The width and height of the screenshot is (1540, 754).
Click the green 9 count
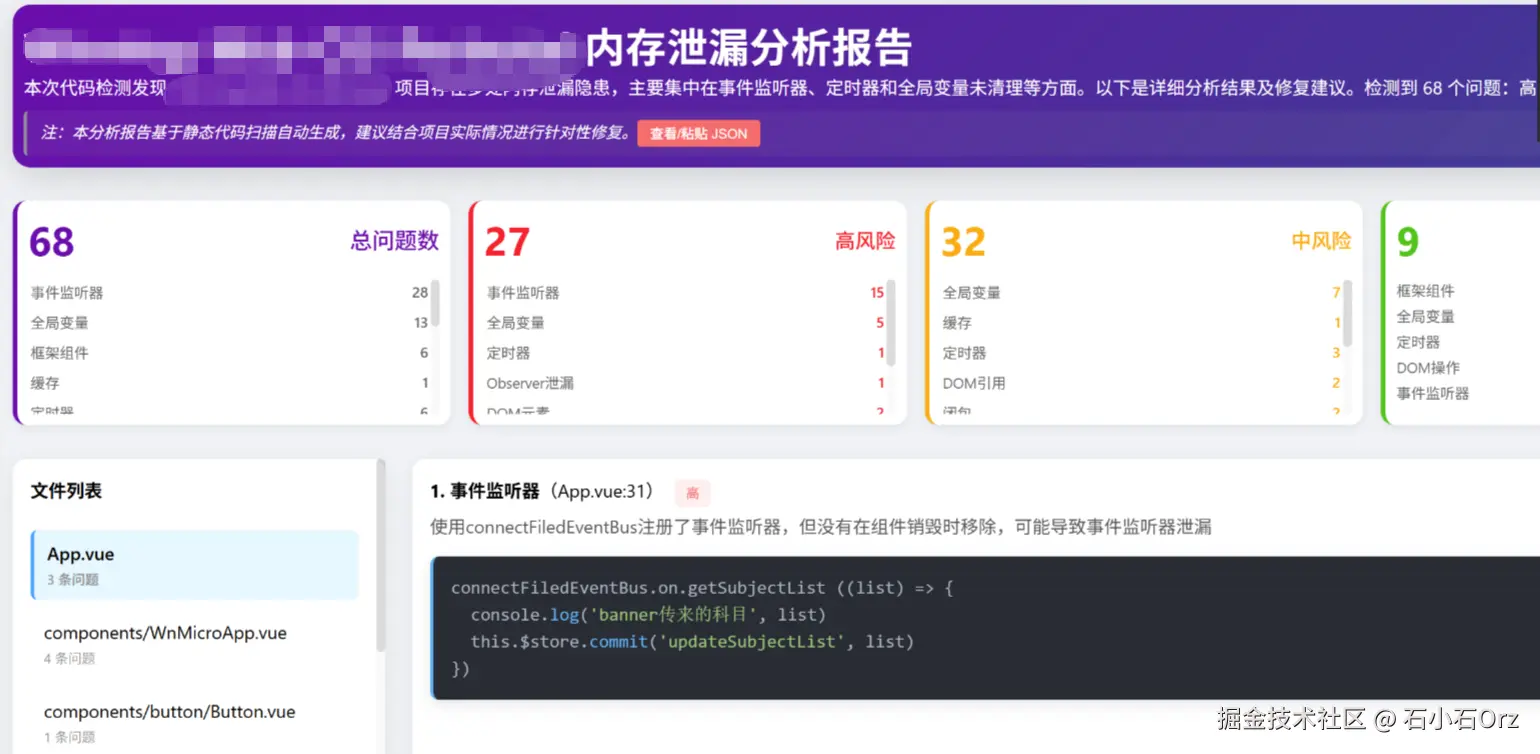click(x=1408, y=241)
